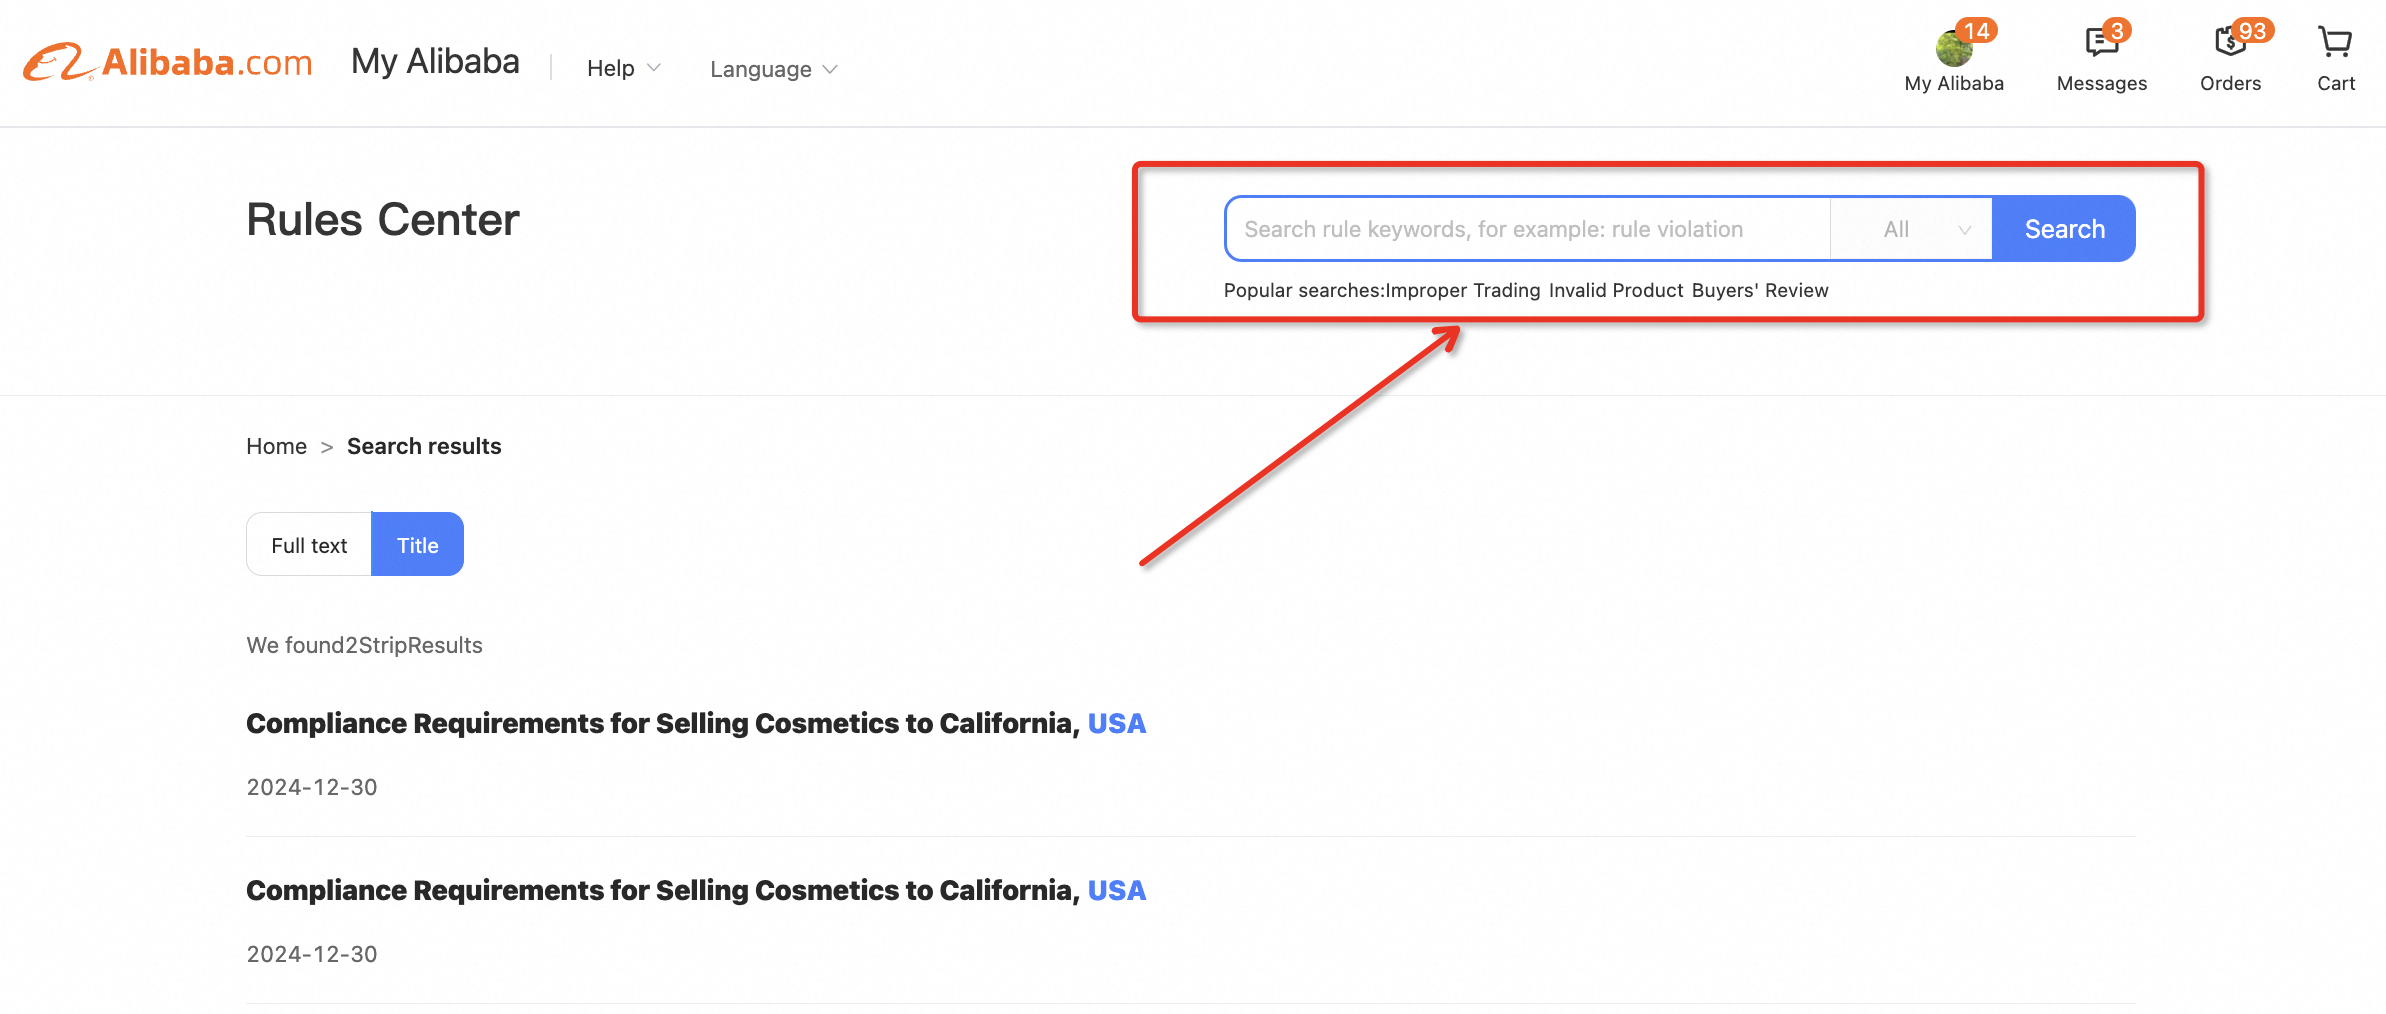Focus the rule keywords search field
The height and width of the screenshot is (1014, 2386).
[1529, 229]
